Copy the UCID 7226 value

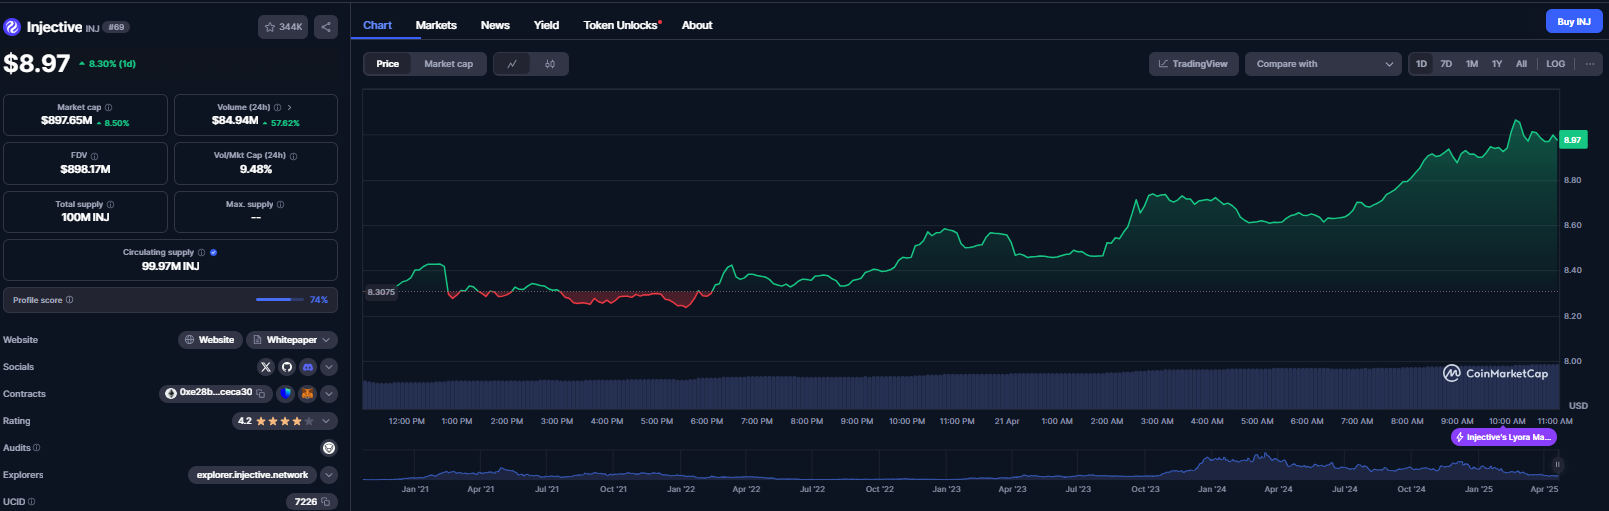326,502
